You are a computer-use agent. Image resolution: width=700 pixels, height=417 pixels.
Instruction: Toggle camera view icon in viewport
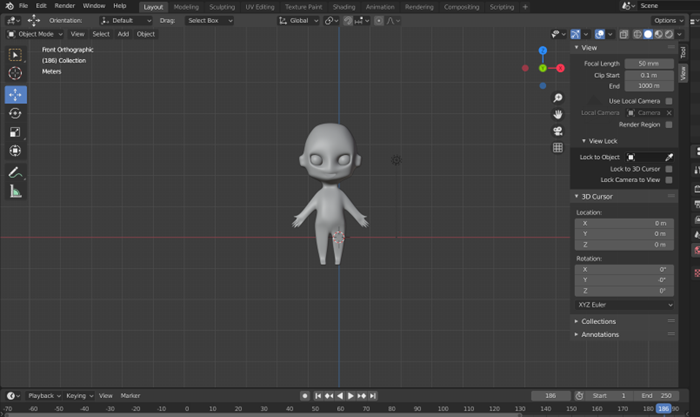(x=558, y=131)
